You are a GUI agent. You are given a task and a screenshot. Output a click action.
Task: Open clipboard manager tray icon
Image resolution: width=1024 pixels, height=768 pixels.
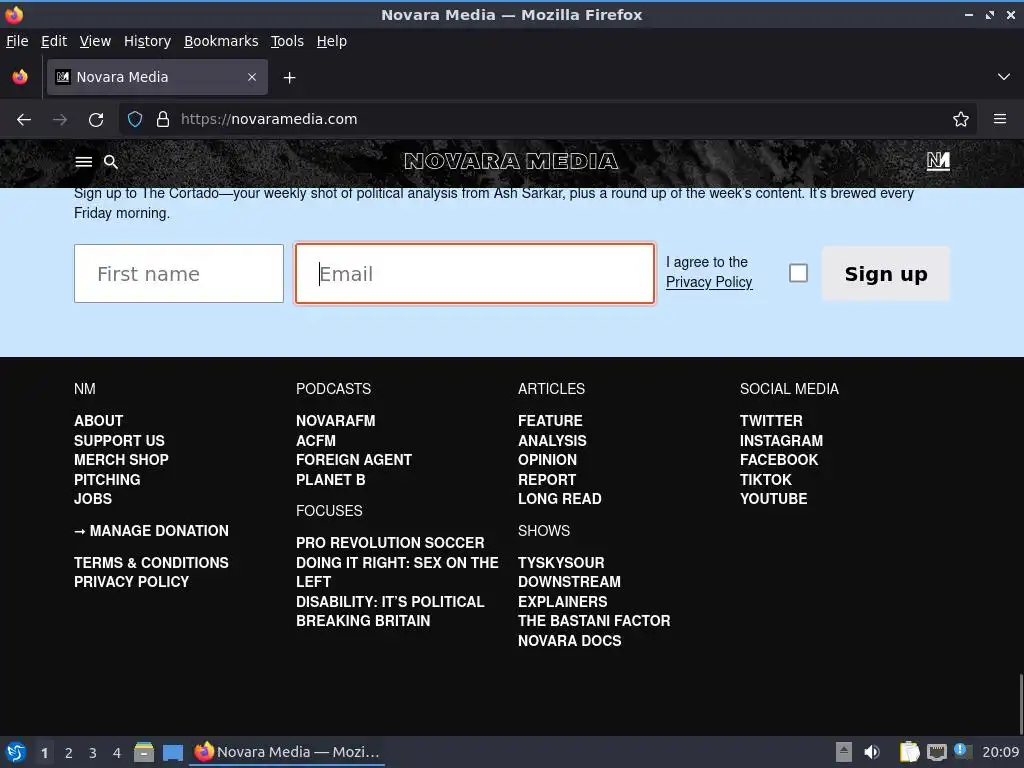coord(909,752)
